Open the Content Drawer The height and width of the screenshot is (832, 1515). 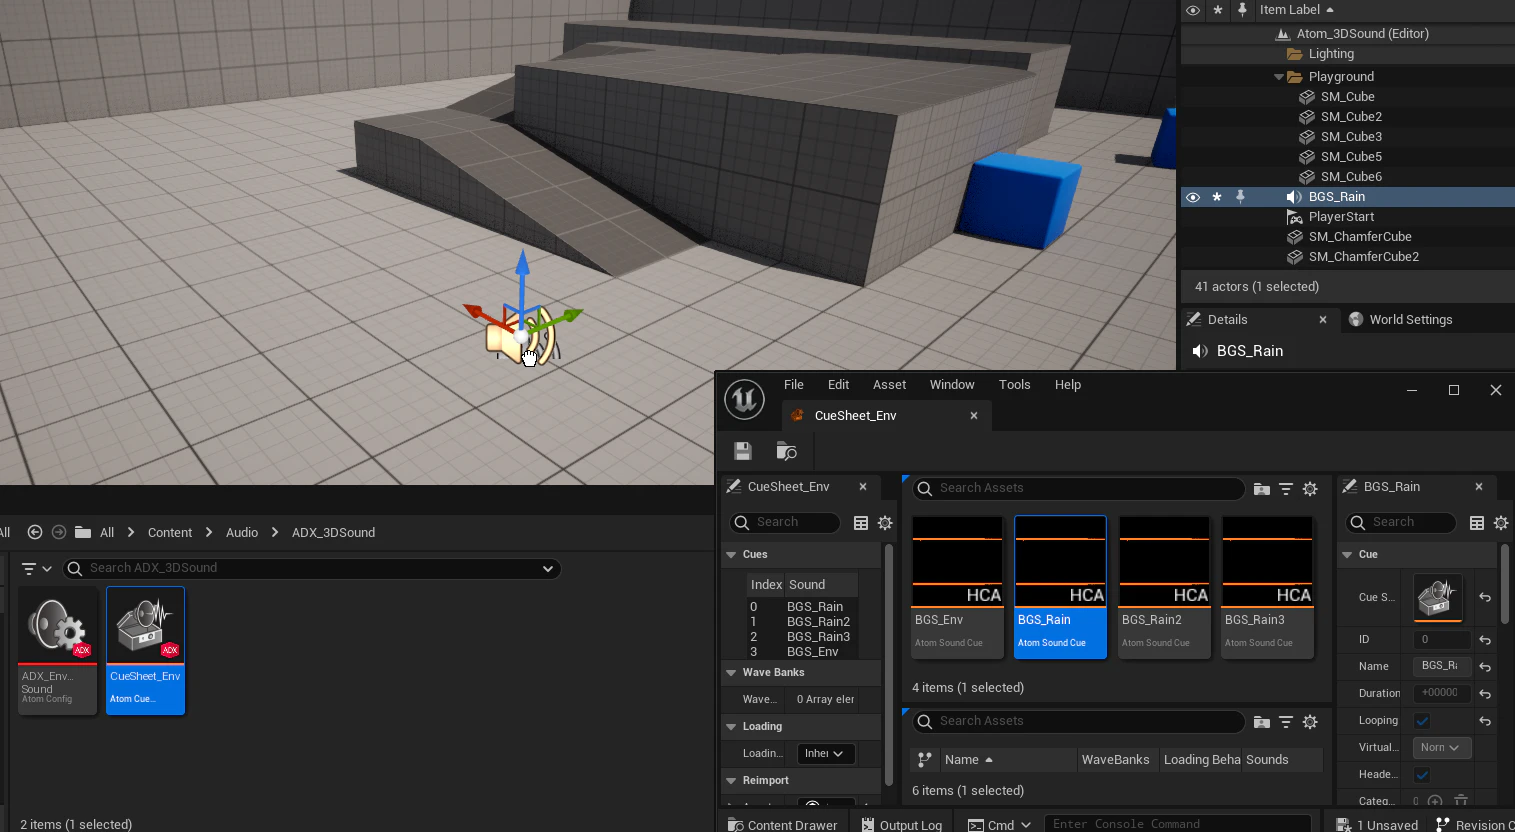pos(783,825)
